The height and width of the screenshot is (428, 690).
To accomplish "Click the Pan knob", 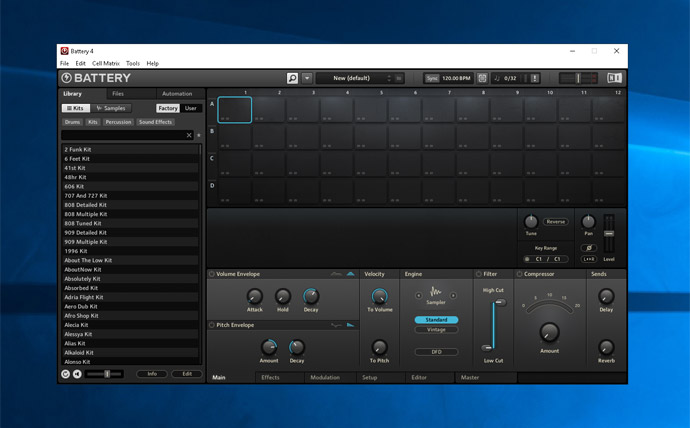I will 588,221.
